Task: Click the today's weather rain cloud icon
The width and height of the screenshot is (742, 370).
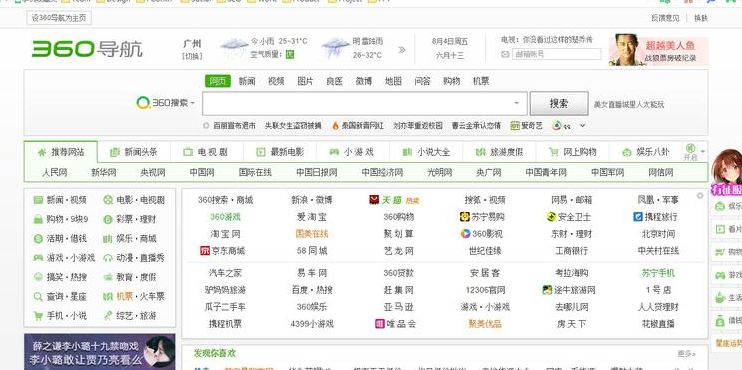Action: tap(234, 47)
